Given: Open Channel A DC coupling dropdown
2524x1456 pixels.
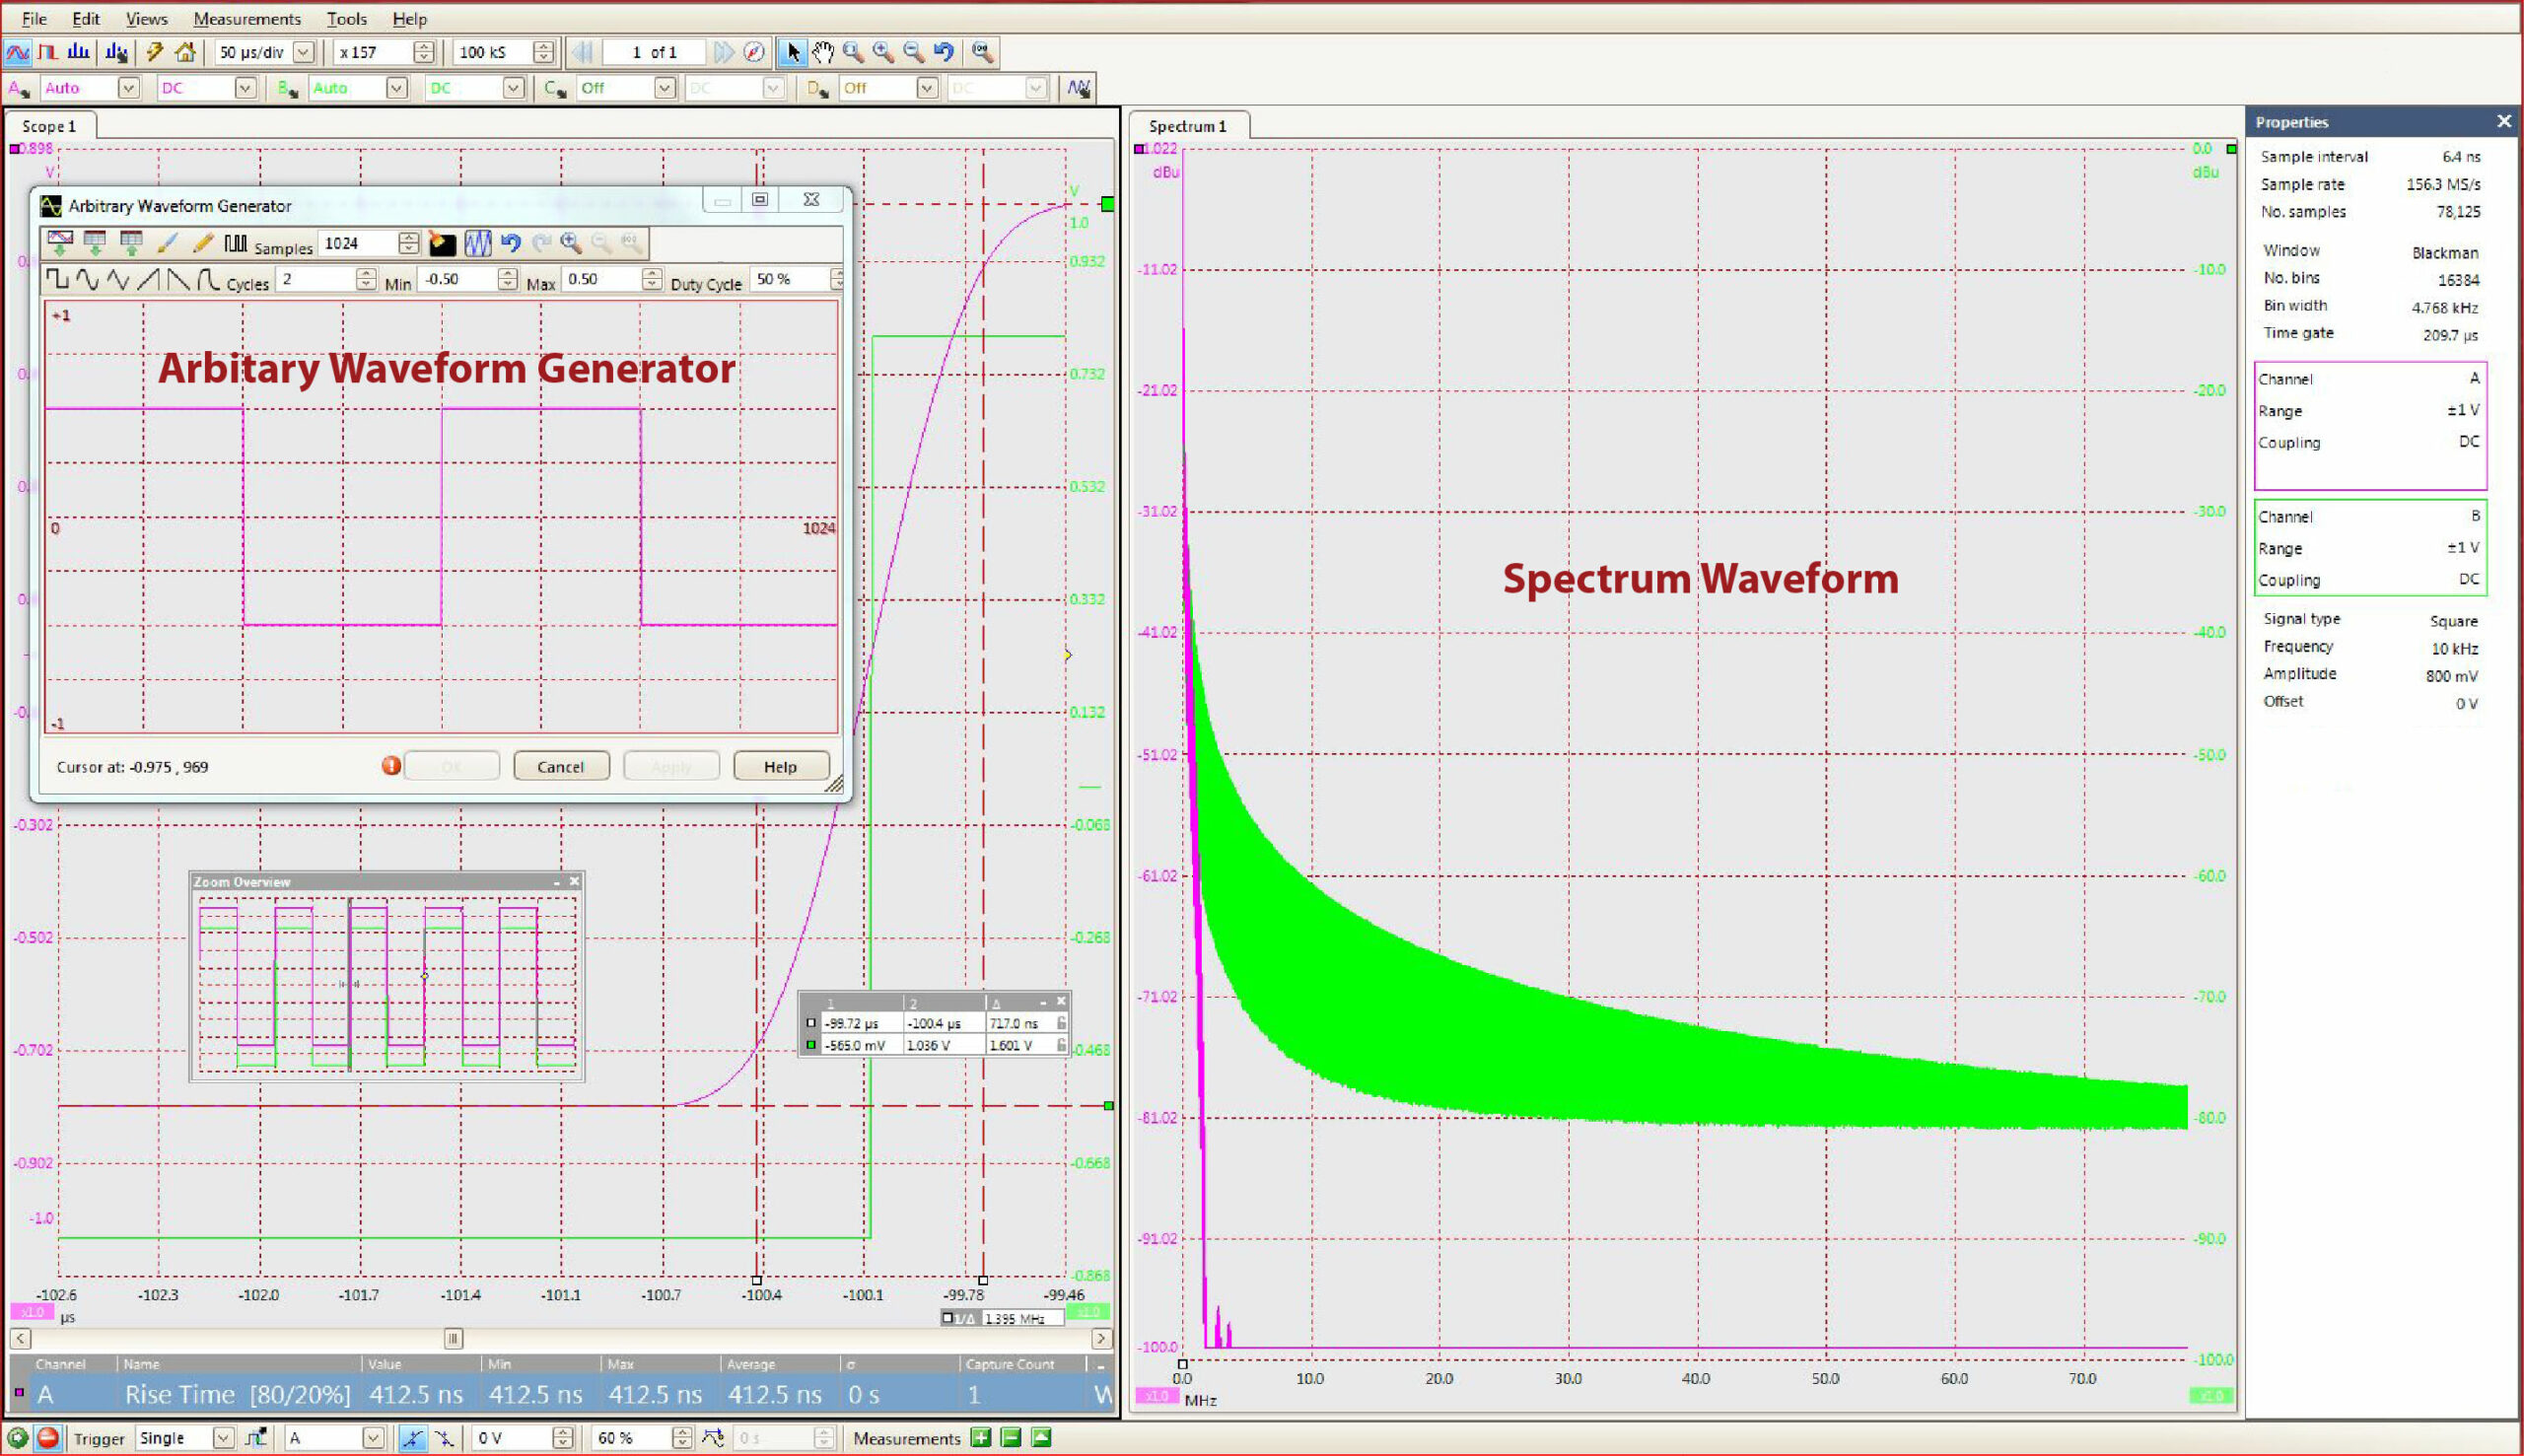Looking at the screenshot, I should (x=245, y=88).
